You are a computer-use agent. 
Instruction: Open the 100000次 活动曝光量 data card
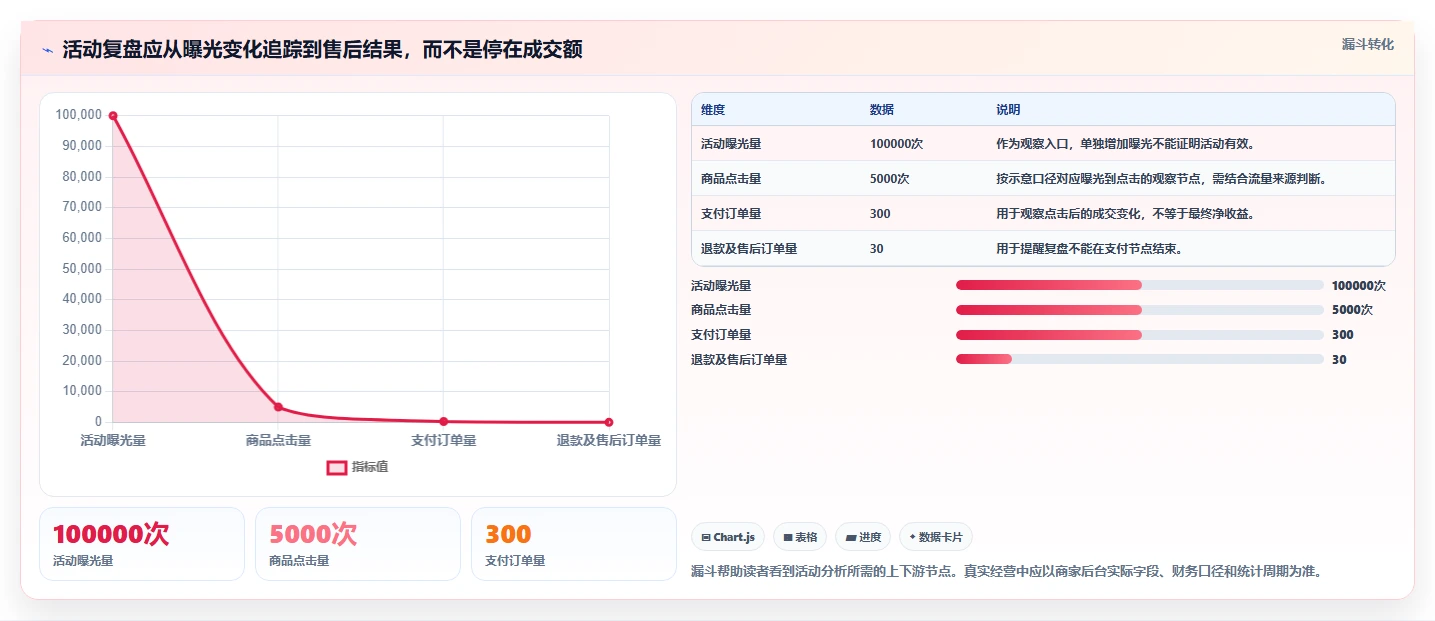pos(142,544)
